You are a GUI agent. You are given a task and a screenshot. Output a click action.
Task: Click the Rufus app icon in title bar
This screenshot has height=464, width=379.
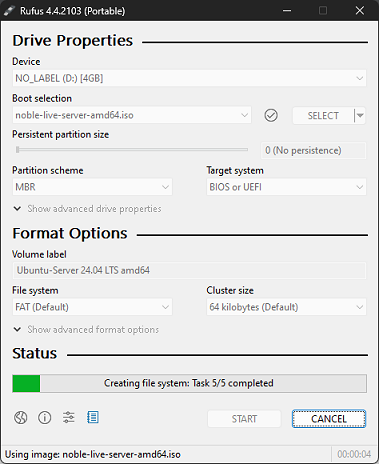coord(9,11)
